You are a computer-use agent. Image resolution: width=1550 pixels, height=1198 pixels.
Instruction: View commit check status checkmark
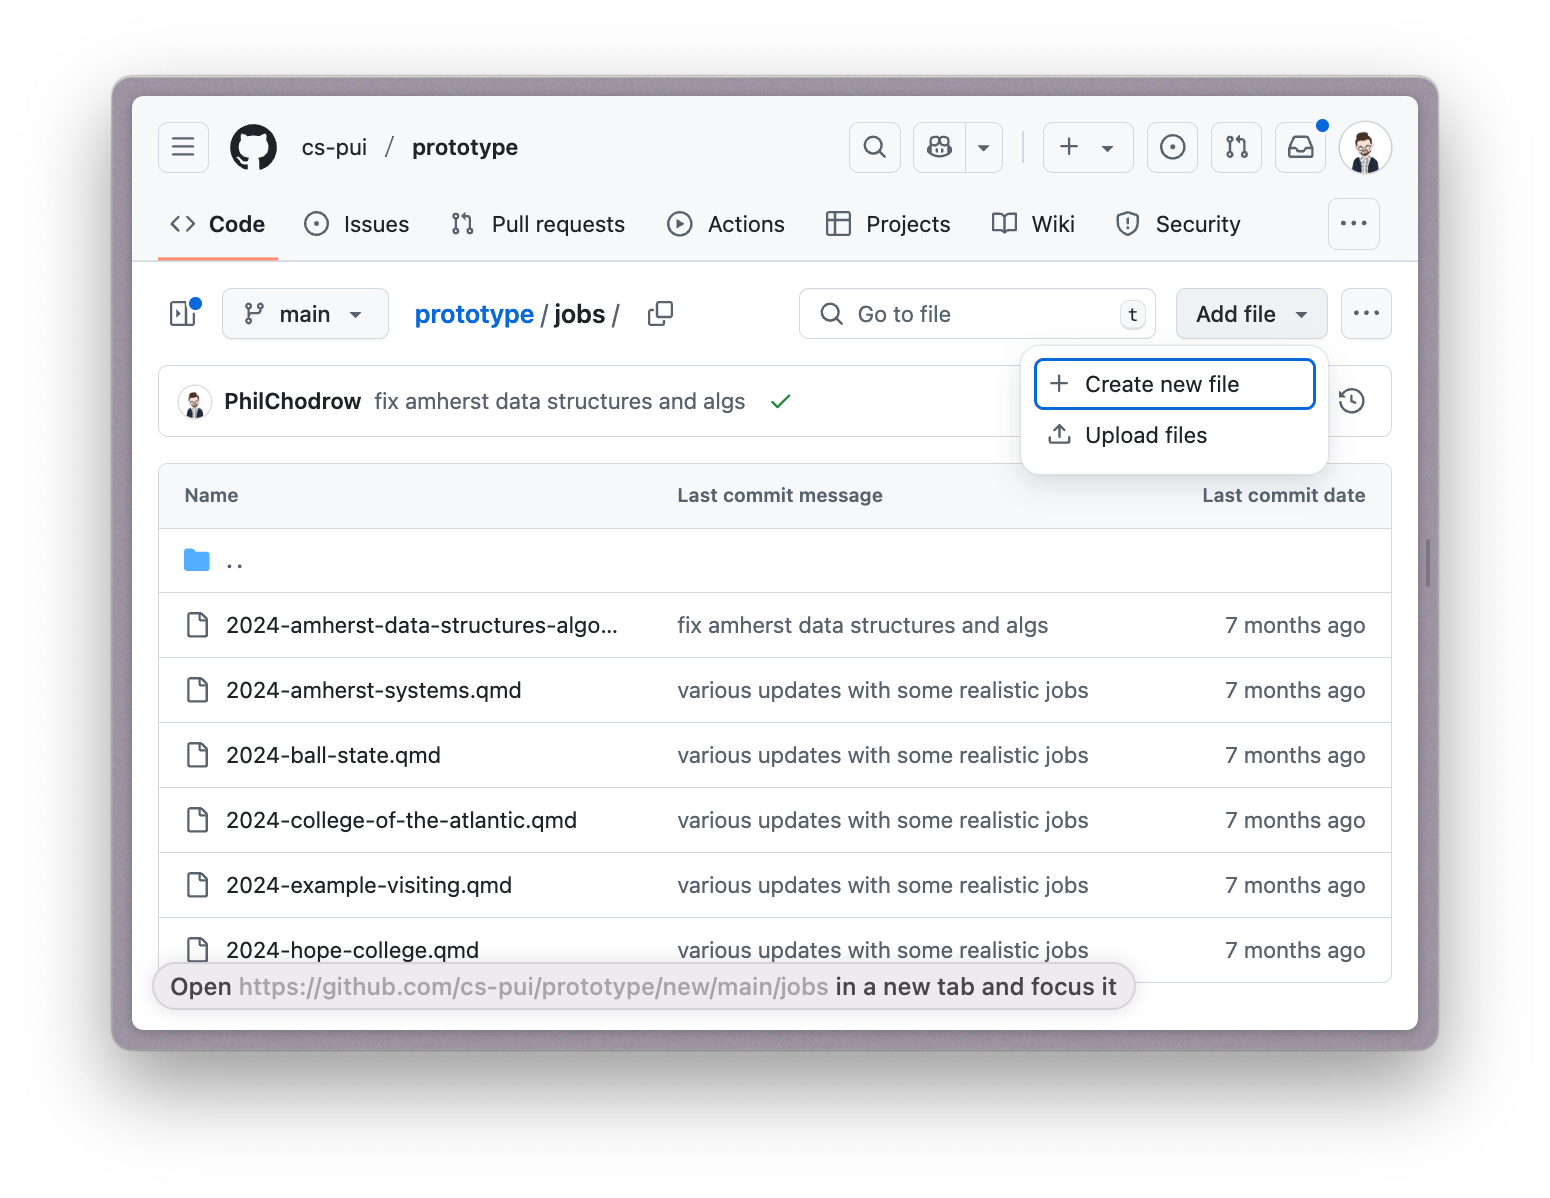[781, 401]
